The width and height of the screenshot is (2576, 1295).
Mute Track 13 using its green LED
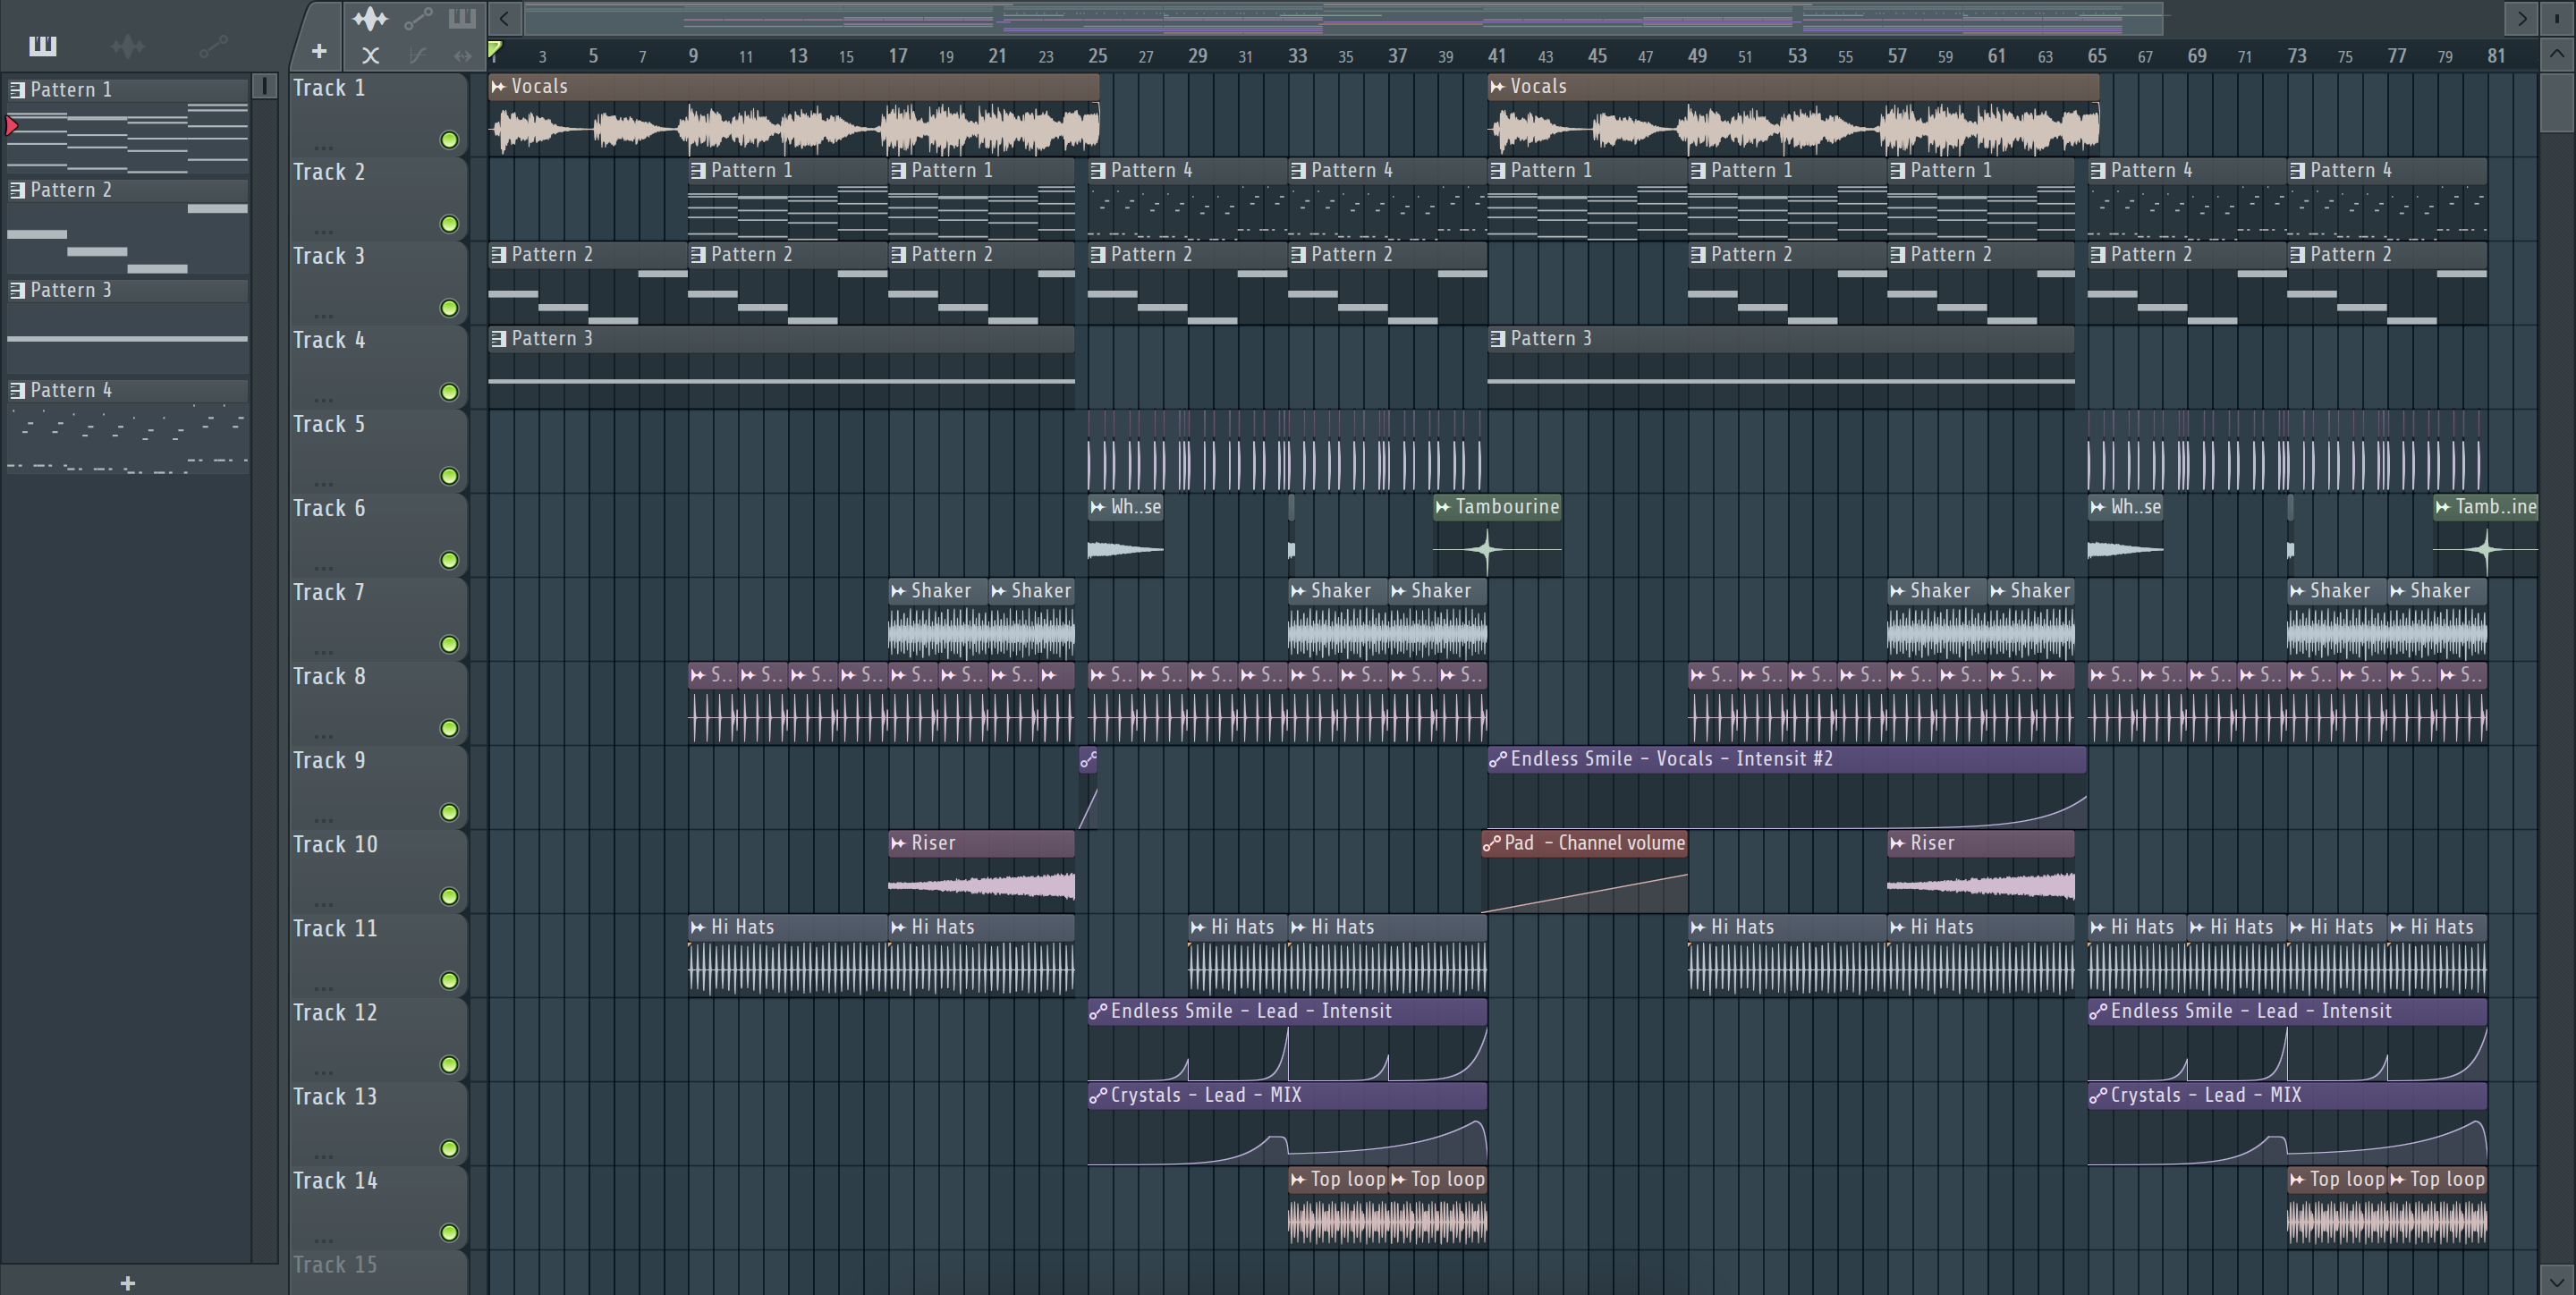[449, 1148]
